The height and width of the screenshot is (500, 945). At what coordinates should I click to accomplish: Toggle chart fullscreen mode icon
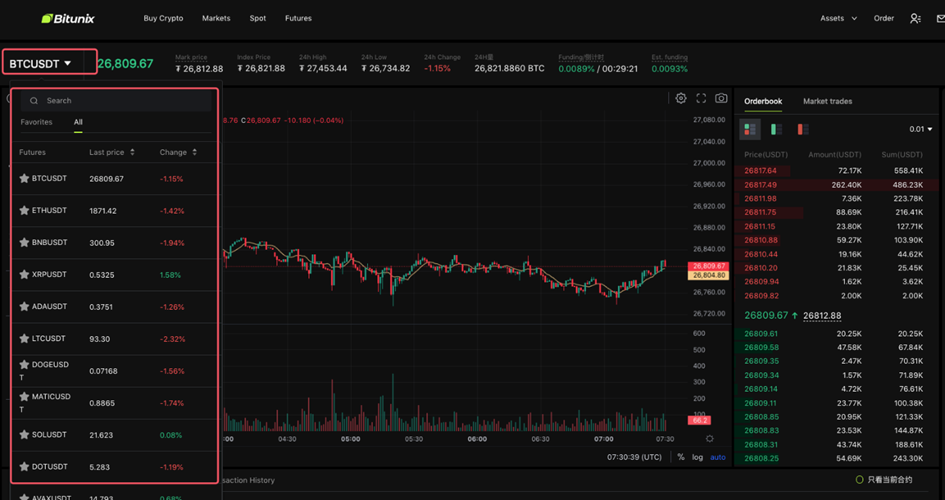pyautogui.click(x=701, y=98)
